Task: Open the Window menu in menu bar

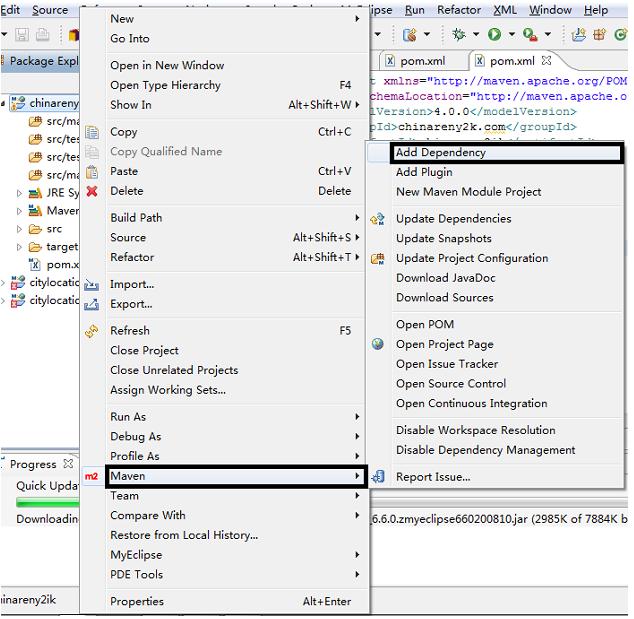Action: [550, 10]
